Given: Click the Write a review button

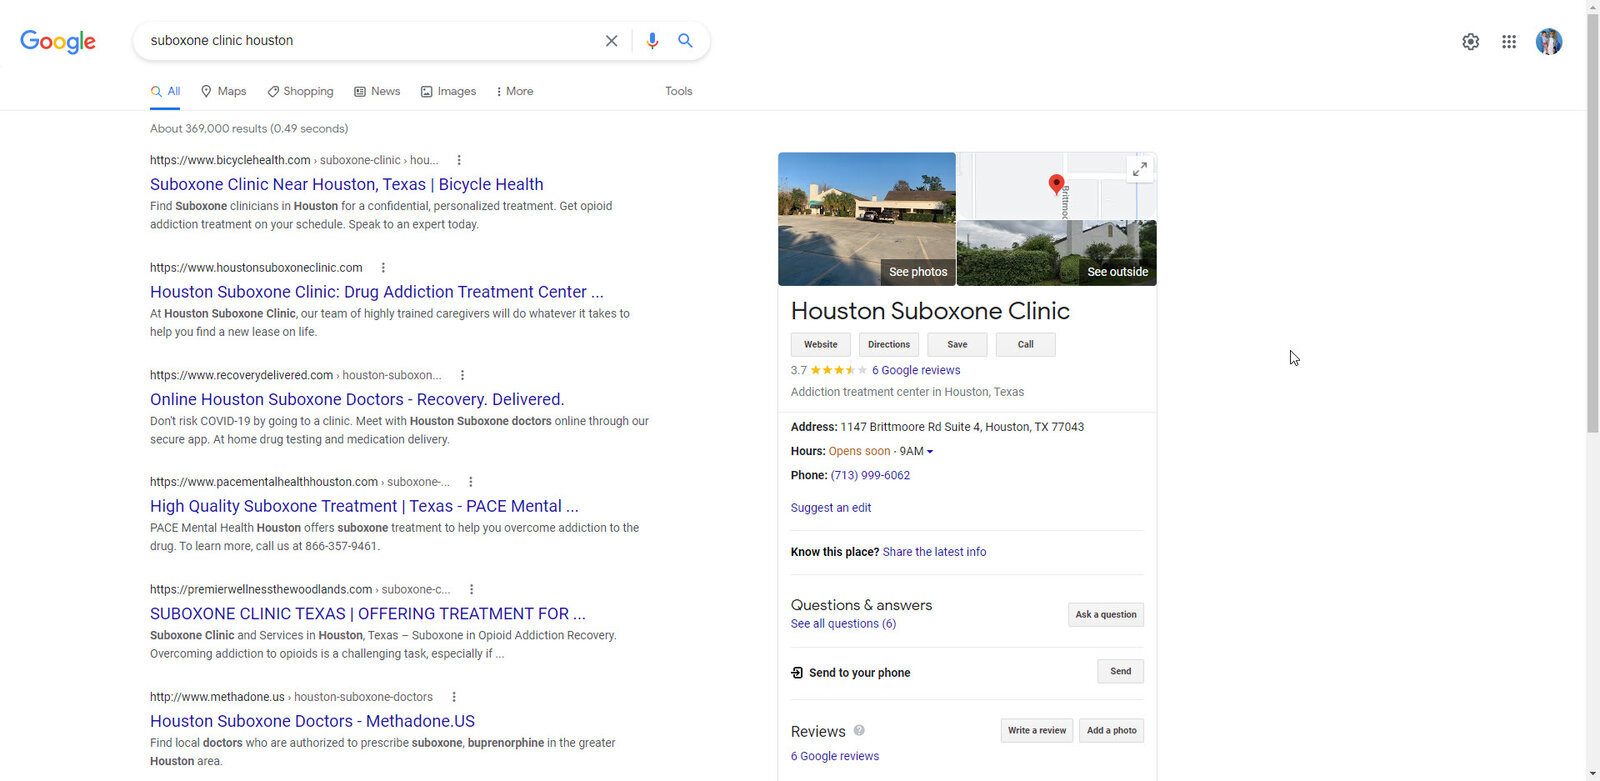Looking at the screenshot, I should 1037,730.
